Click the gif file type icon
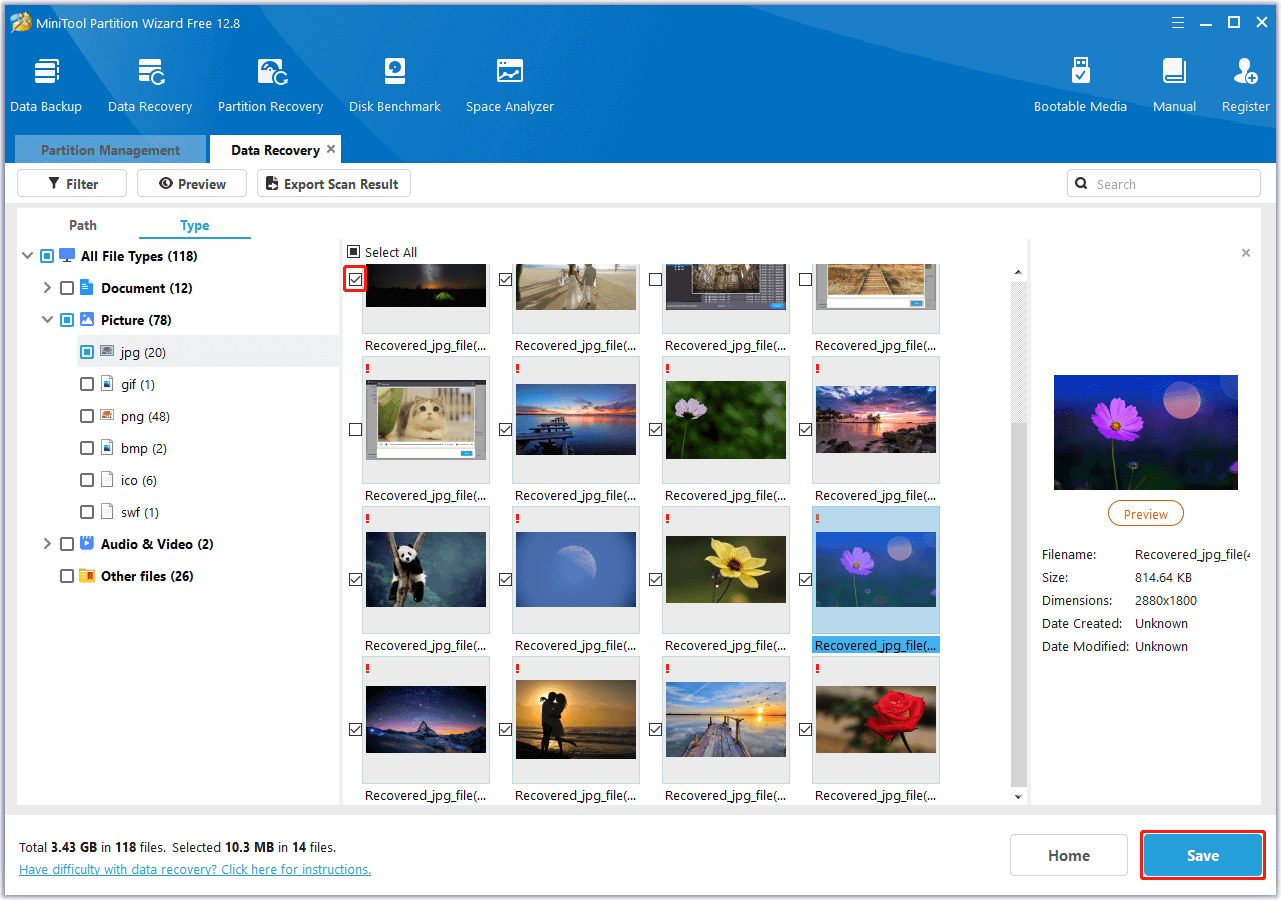 (x=107, y=384)
